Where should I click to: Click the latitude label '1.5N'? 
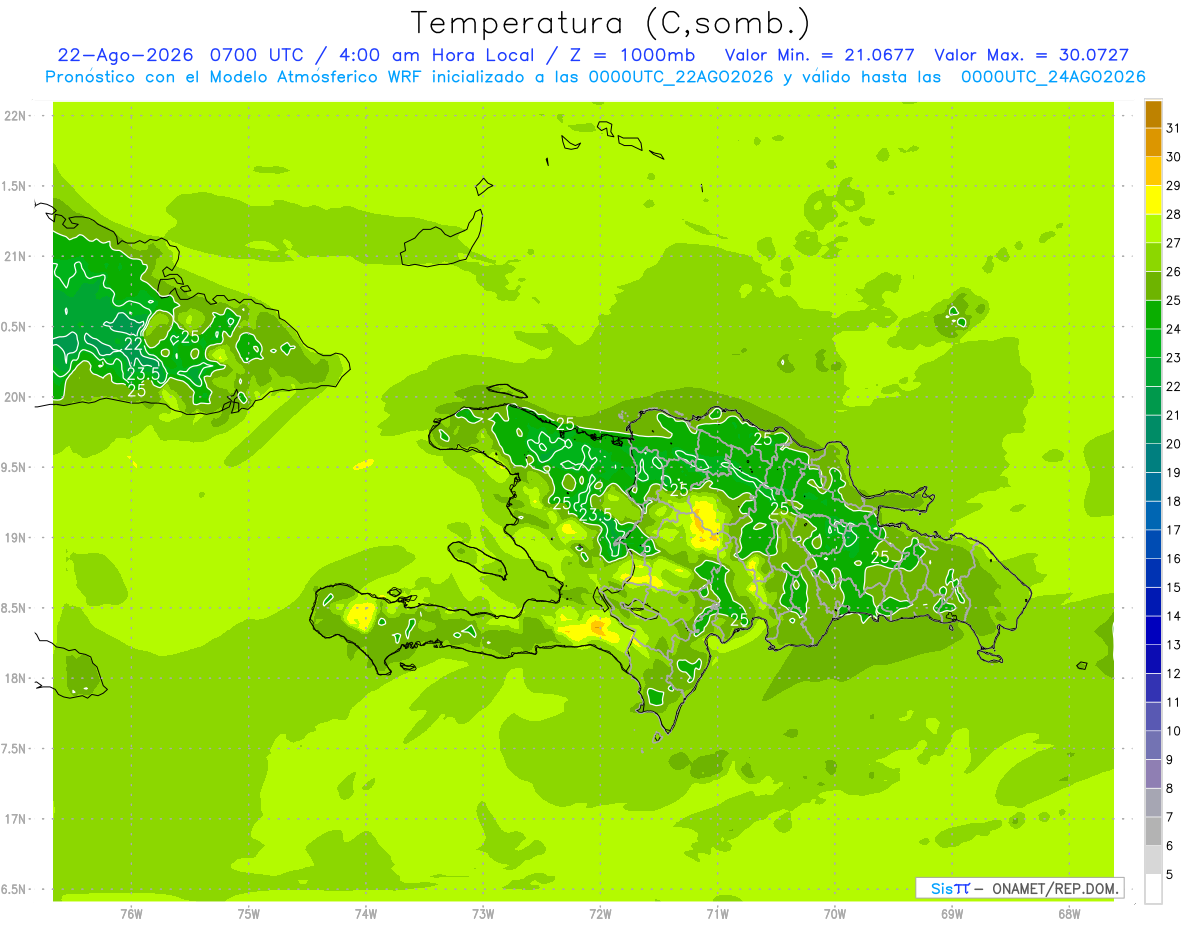tap(16, 186)
